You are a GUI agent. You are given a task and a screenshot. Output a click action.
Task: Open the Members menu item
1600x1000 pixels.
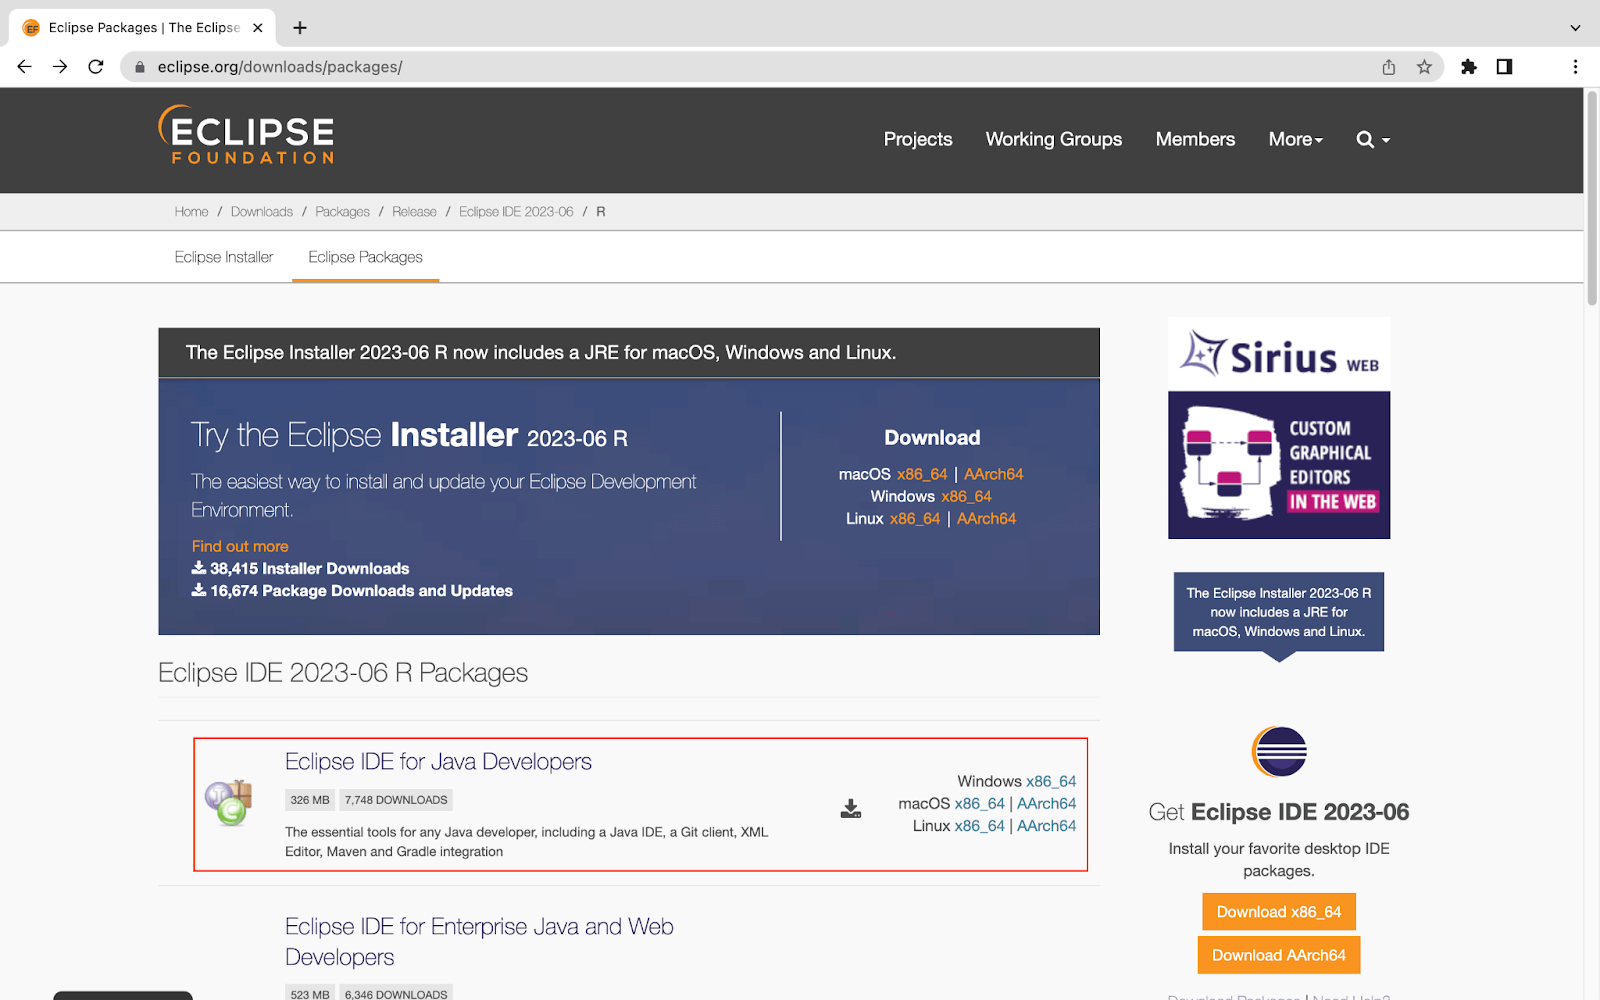[1195, 140]
